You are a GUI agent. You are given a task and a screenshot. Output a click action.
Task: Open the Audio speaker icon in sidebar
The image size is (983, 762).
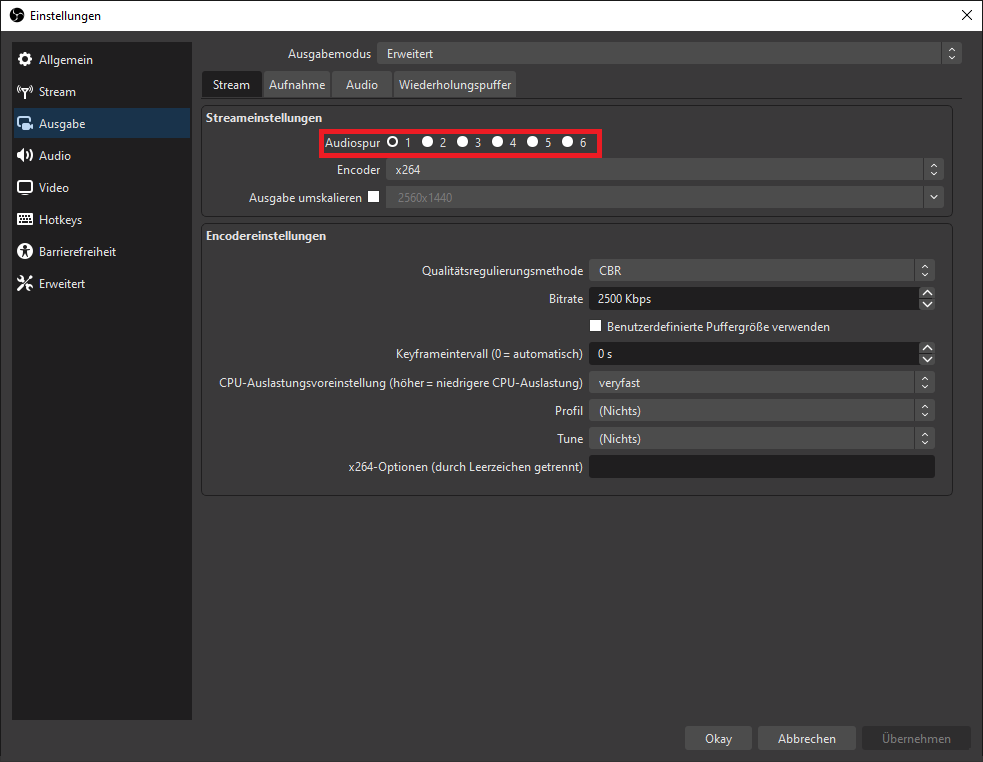25,156
